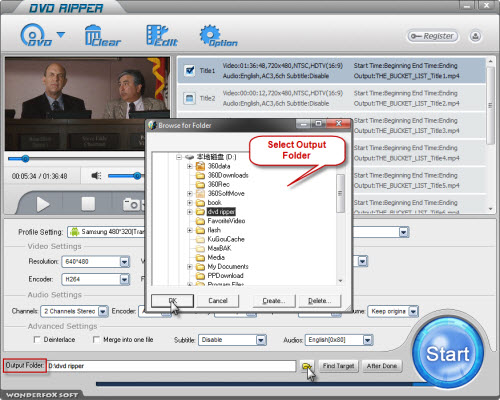This screenshot has width=500, height=400.
Task: Collapse the D: drive tree node
Action: pos(179,157)
